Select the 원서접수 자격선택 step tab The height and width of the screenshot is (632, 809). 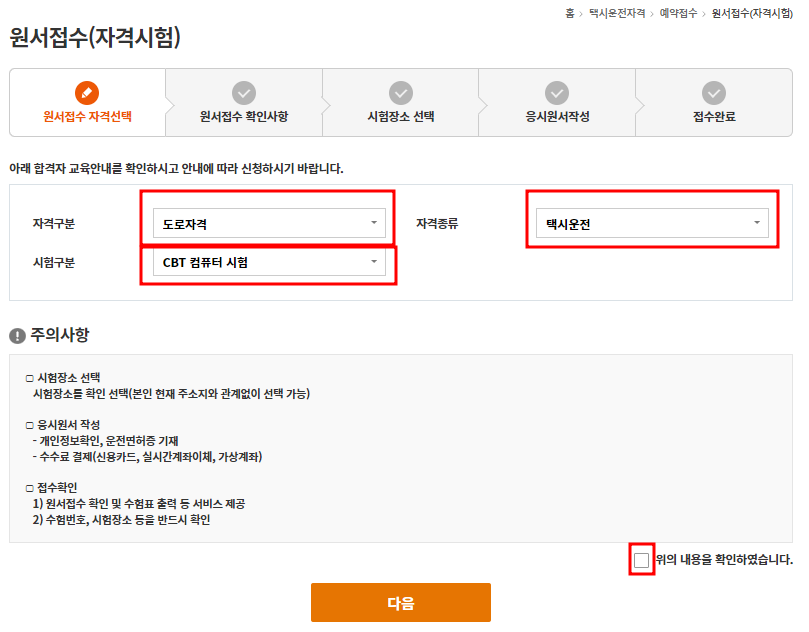pos(87,103)
